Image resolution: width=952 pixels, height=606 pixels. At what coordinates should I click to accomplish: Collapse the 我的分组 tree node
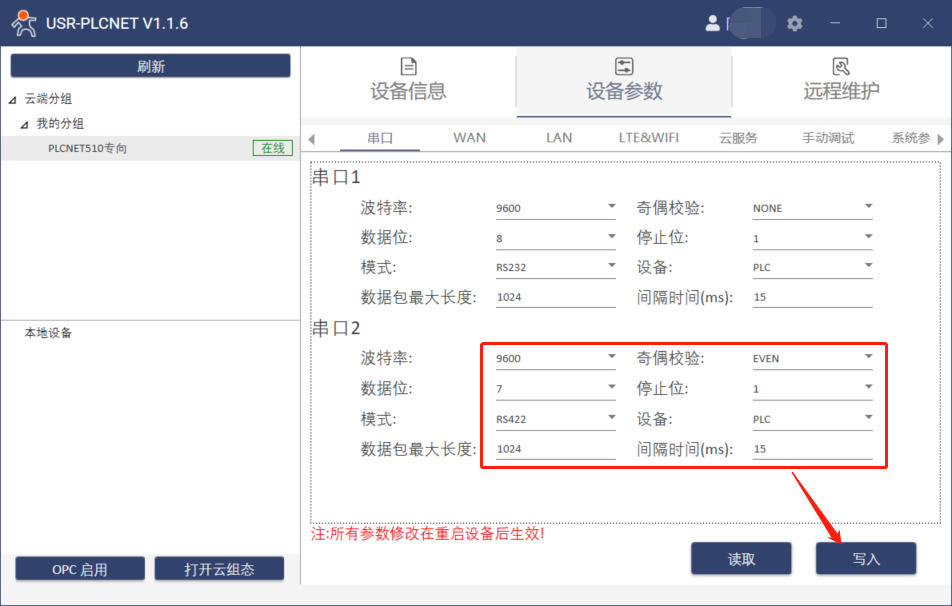(x=25, y=125)
